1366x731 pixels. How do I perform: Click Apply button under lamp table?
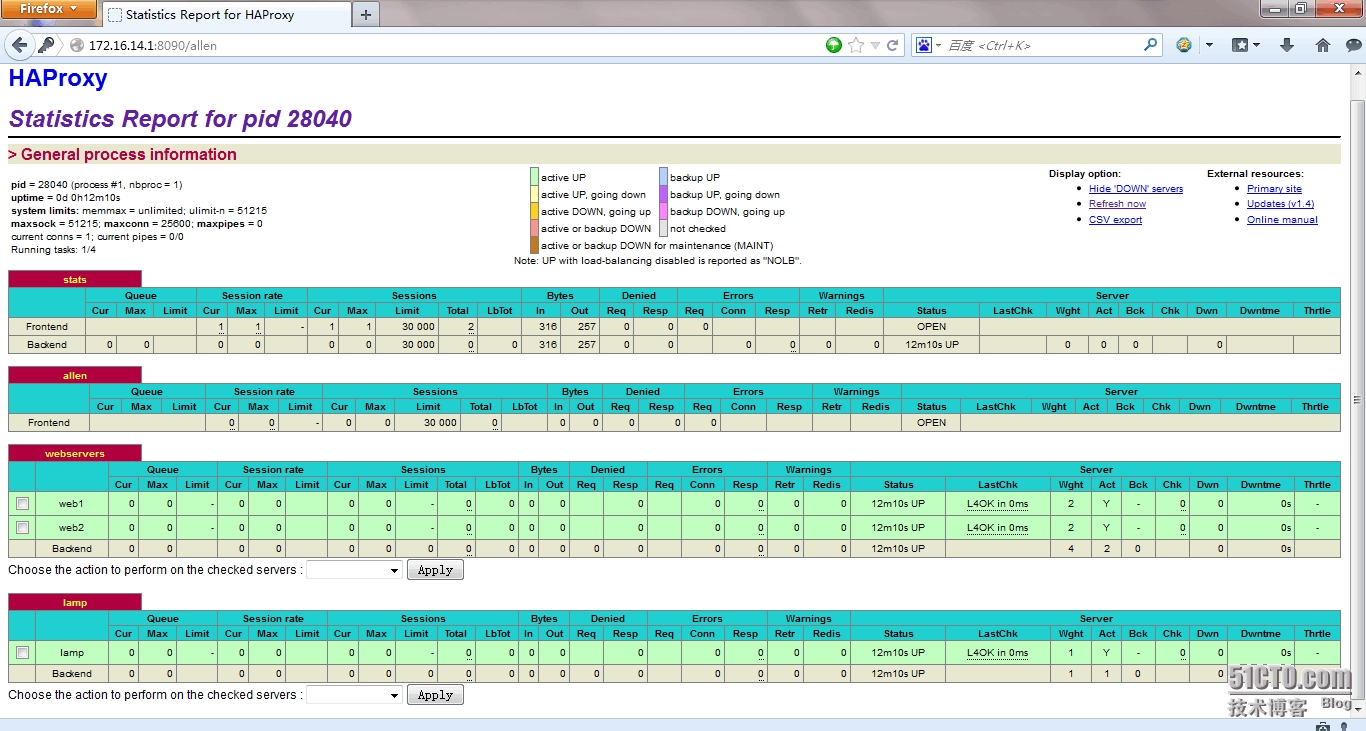click(435, 695)
